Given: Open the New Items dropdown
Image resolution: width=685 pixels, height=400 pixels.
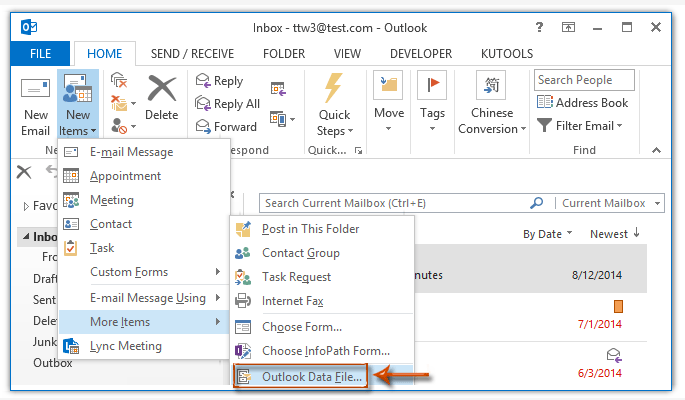Looking at the screenshot, I should click(78, 106).
